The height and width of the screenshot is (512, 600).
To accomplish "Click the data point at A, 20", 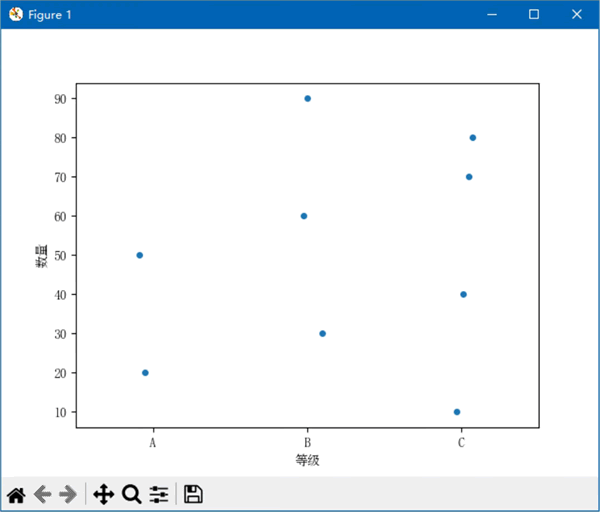I will point(145,373).
